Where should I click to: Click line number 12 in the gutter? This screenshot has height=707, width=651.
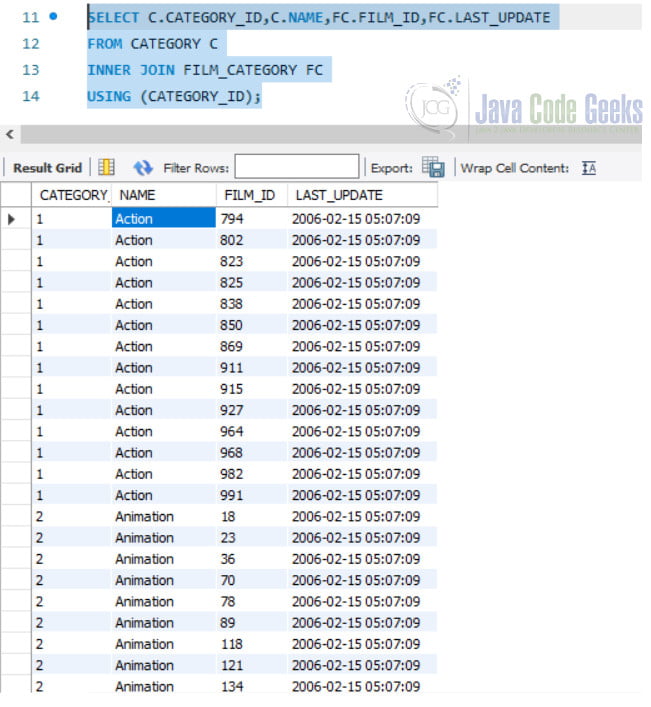(x=31, y=44)
